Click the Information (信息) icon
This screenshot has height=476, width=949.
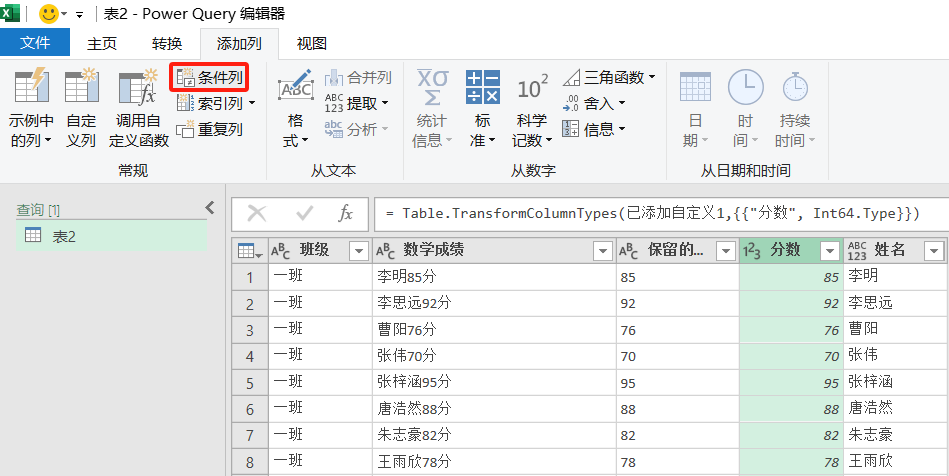coord(570,129)
